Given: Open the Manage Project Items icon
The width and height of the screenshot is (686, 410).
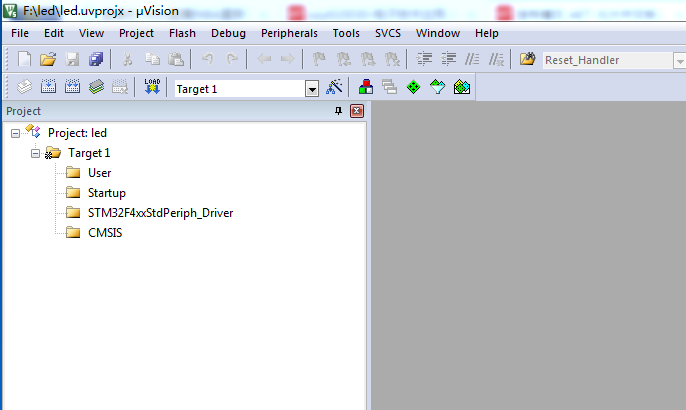Looking at the screenshot, I should click(365, 88).
